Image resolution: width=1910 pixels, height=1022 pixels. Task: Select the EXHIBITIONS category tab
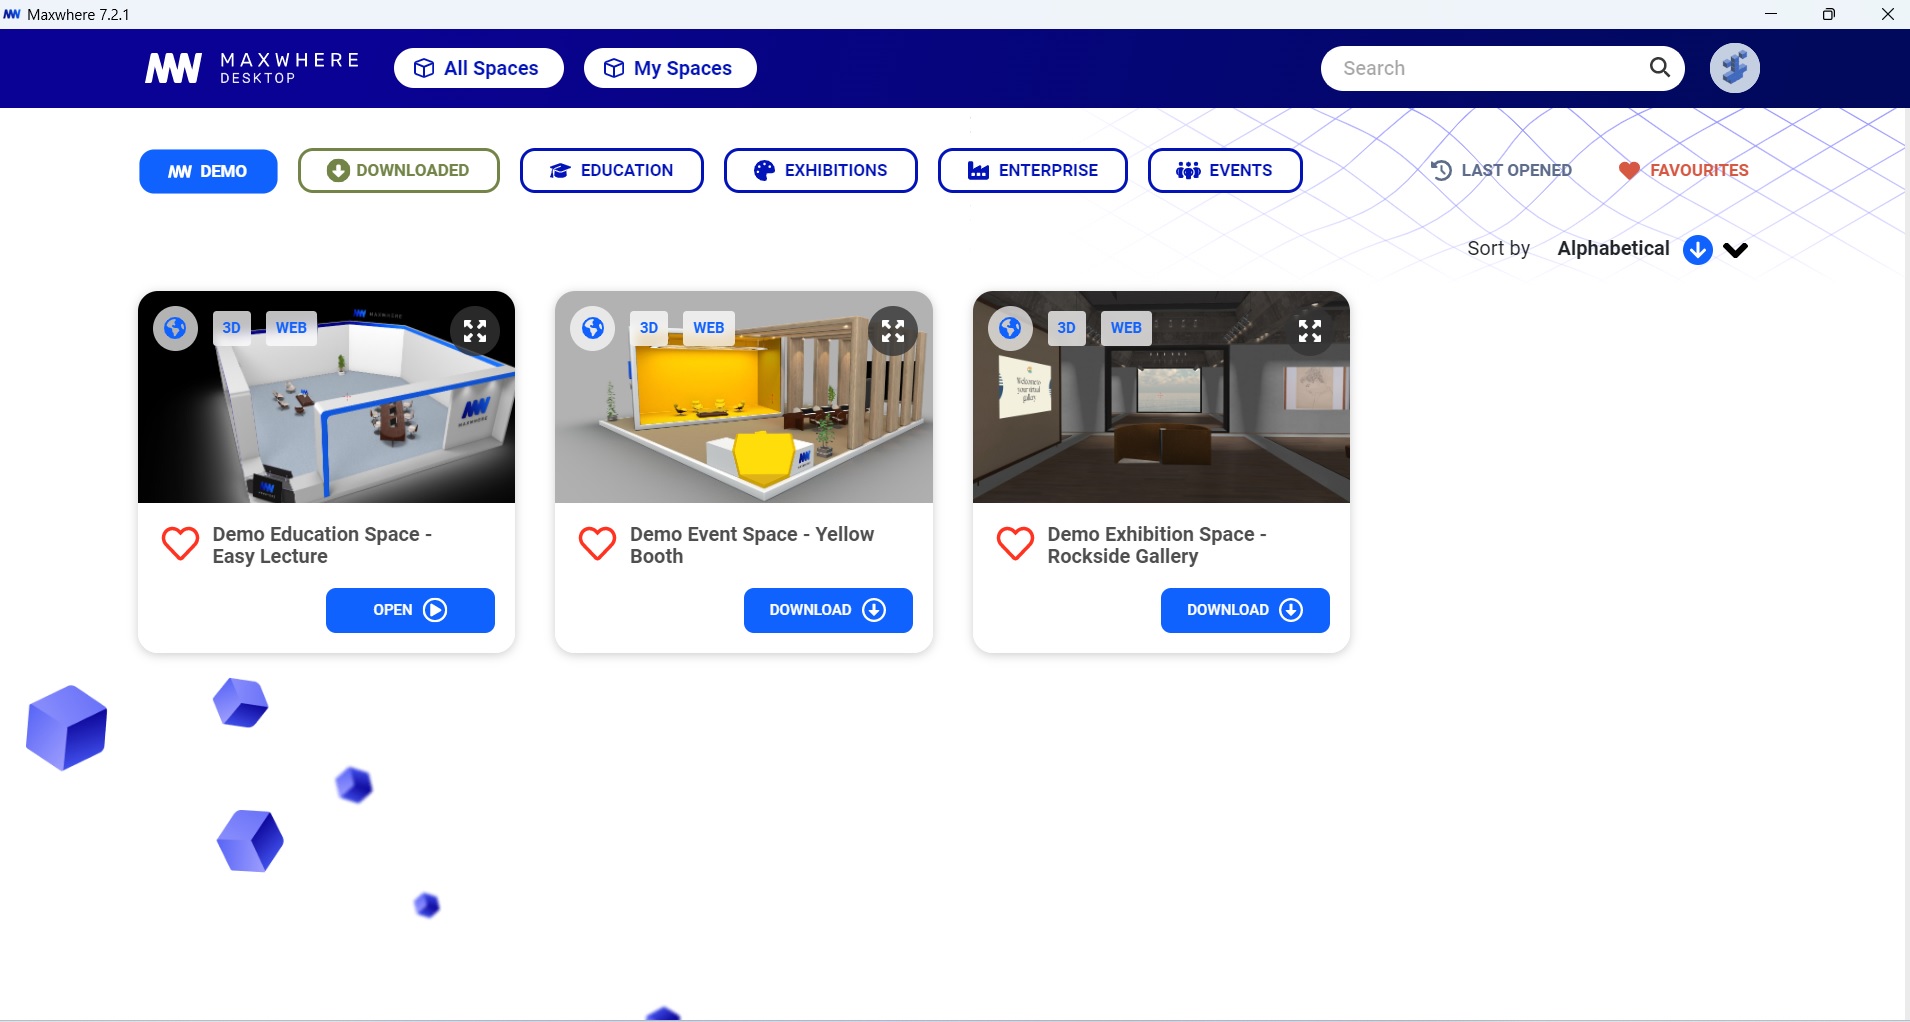coord(820,170)
